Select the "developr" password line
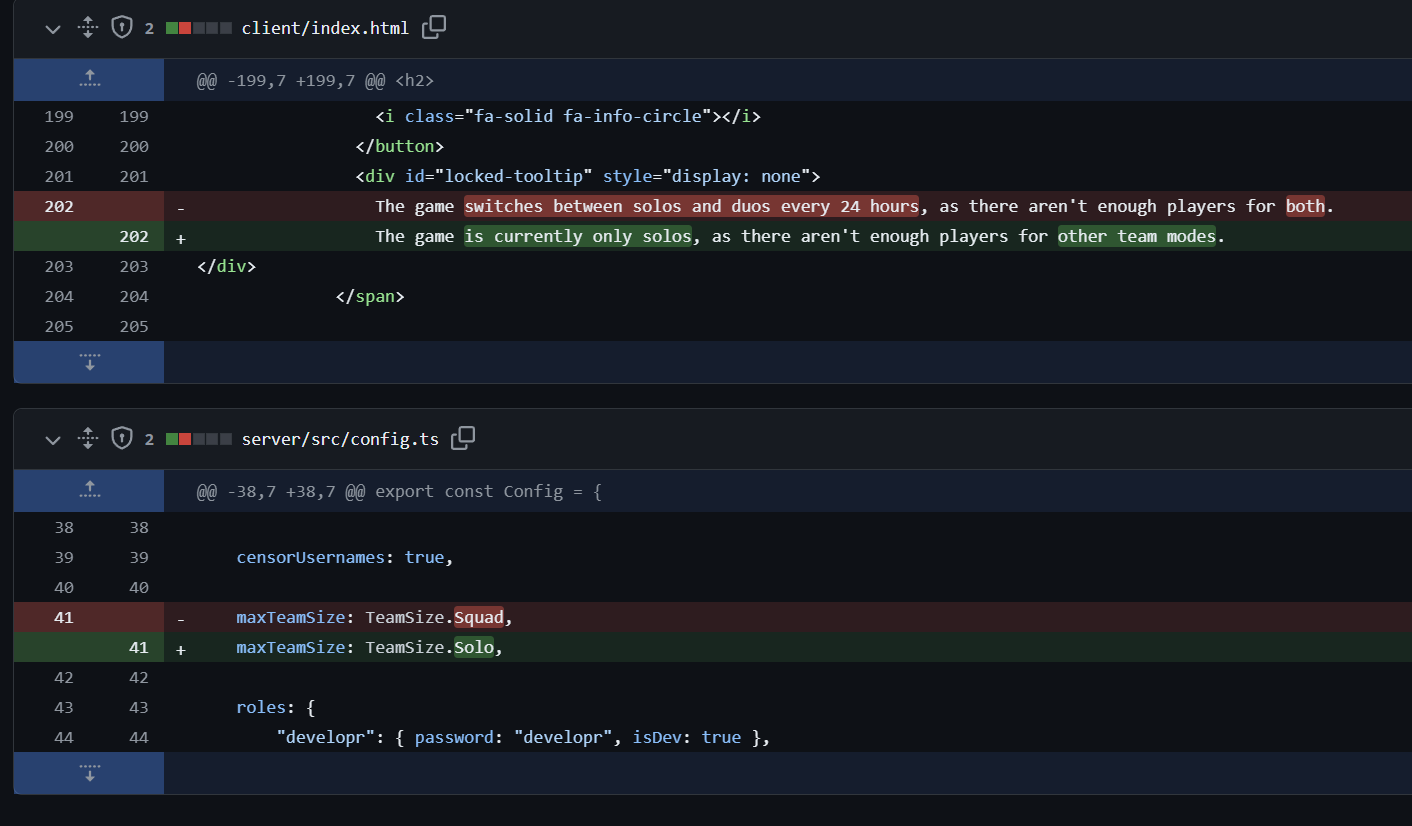 coord(788,737)
